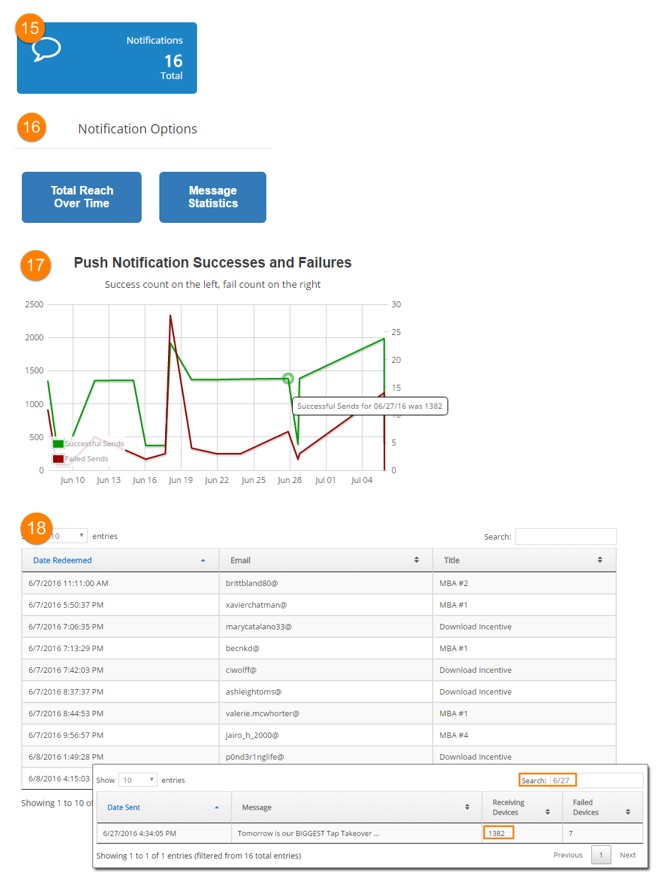Toggle the Successful Sends legend swatch
The width and height of the screenshot is (666, 882).
tap(58, 443)
